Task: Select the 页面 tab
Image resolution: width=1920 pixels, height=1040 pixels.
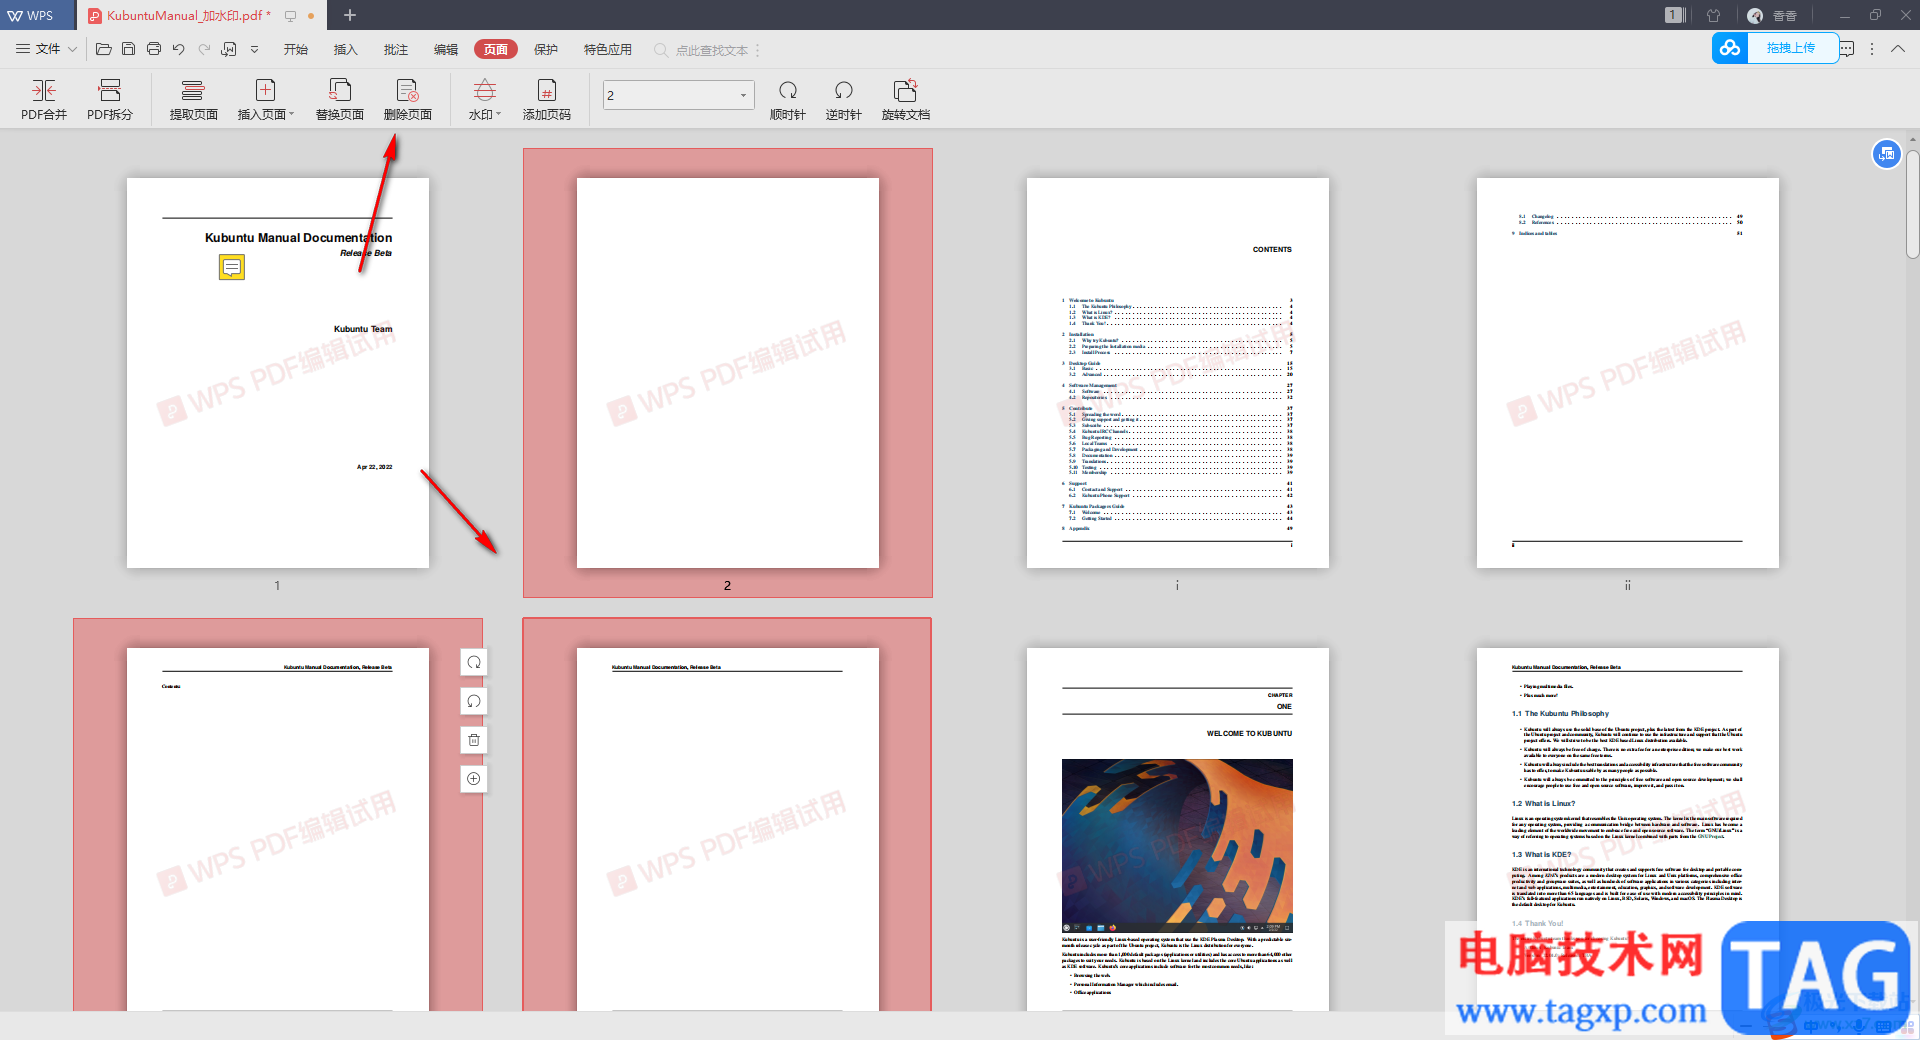Action: (x=496, y=49)
